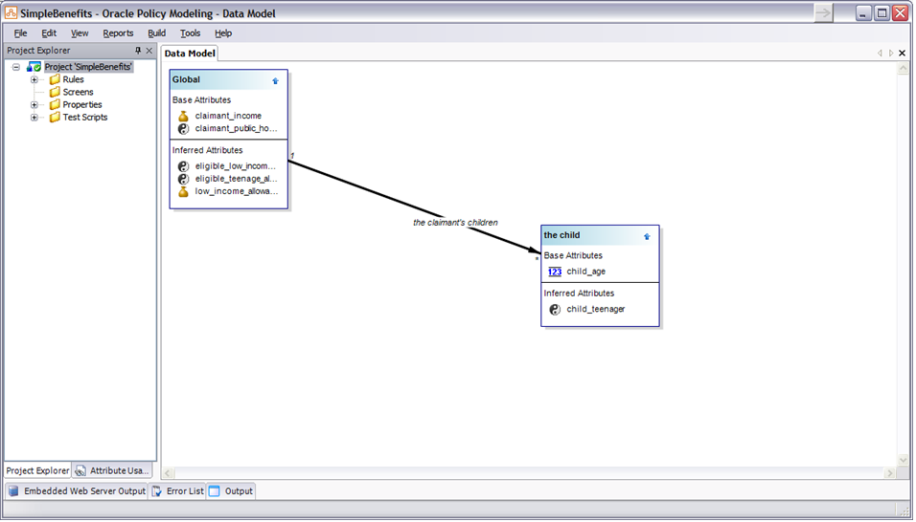Click the low_income_allowa... currency icon
Image resolution: width=916 pixels, height=522 pixels.
[x=183, y=192]
